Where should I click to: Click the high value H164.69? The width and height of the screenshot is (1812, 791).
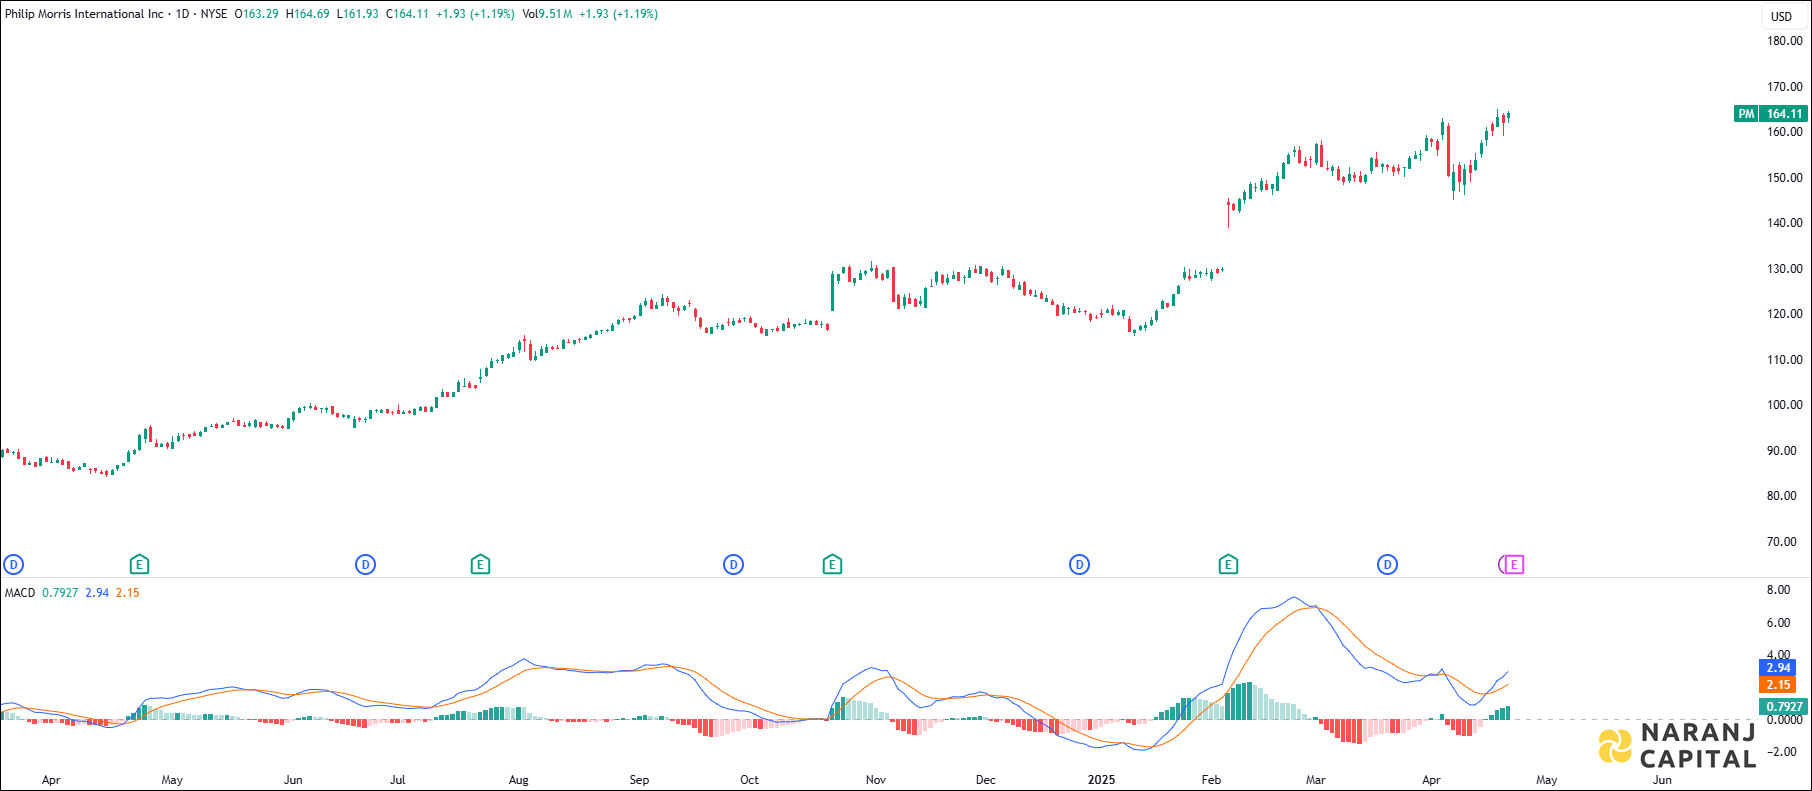point(308,14)
